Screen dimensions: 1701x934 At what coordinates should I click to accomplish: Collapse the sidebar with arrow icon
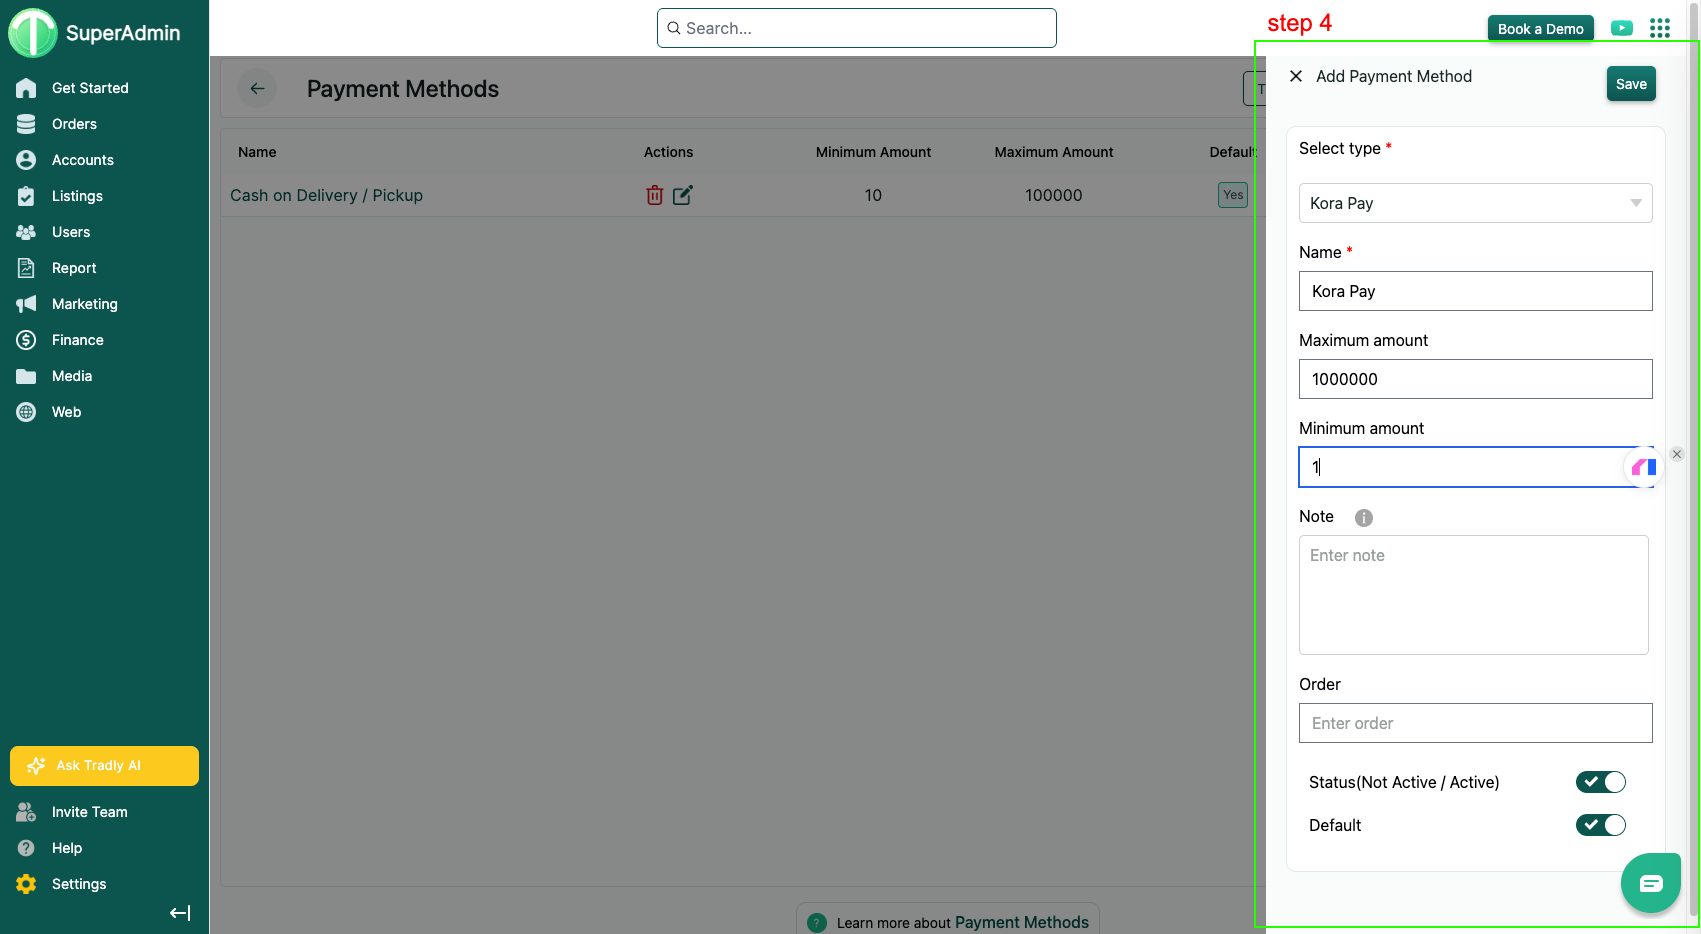coord(180,912)
